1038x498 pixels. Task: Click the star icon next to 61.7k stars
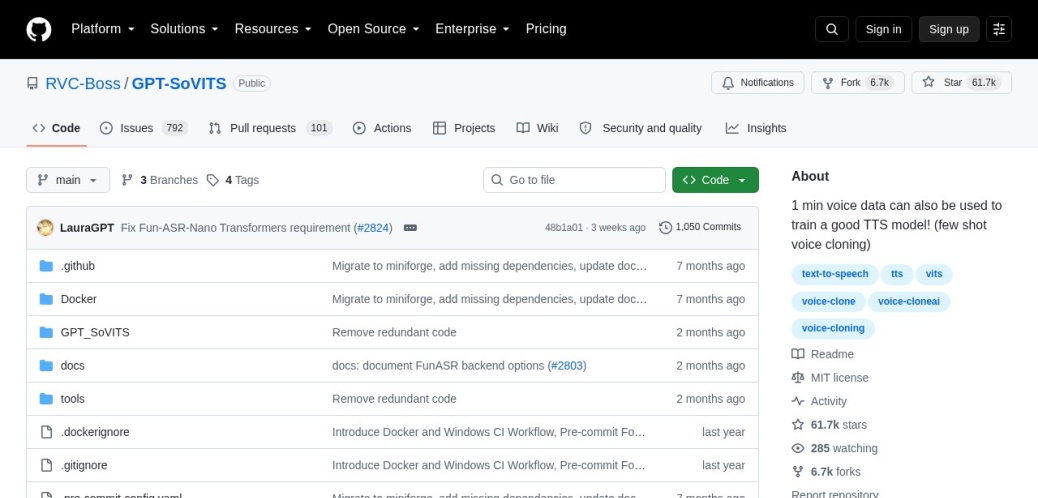pyautogui.click(x=798, y=424)
